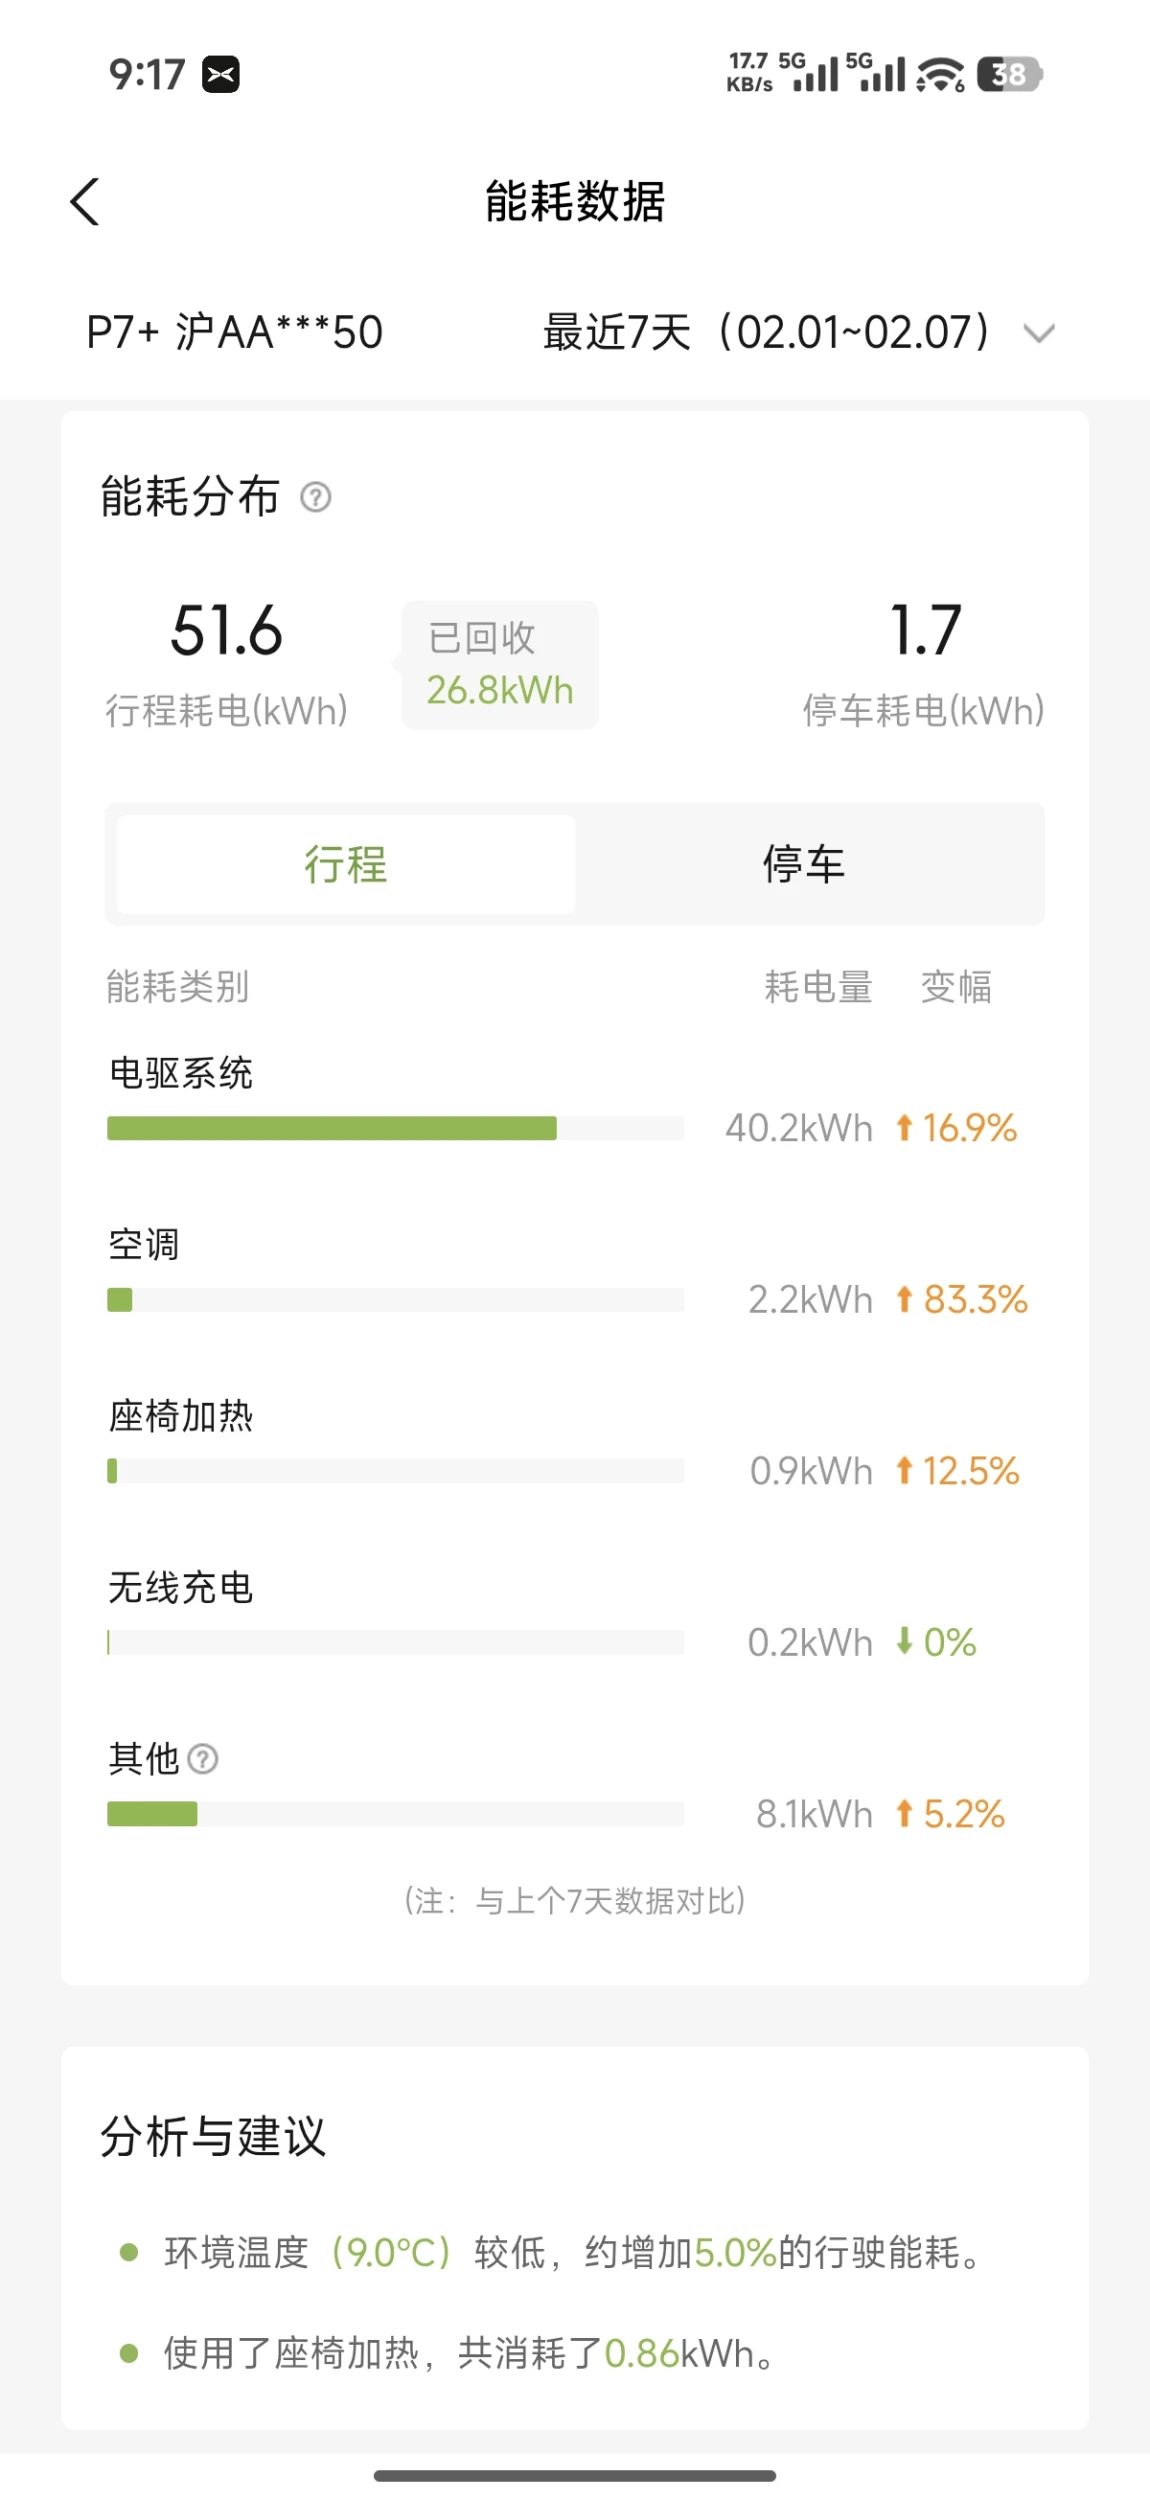Tap the battery indicator icon

1009,74
